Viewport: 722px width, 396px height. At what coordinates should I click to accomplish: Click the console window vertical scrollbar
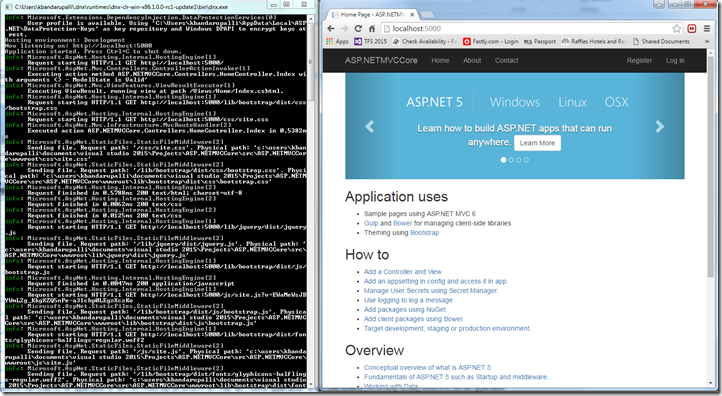coord(311,200)
